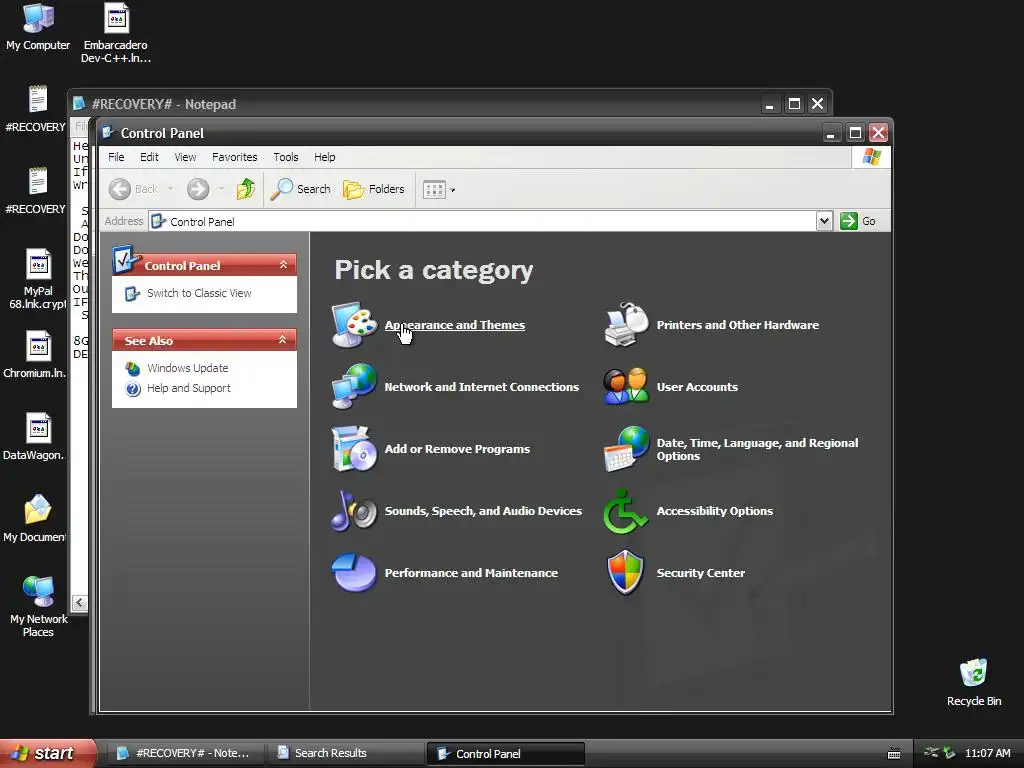Open the Accessibility Options wheelchair icon
Screen dimensions: 1024x768
[626, 511]
